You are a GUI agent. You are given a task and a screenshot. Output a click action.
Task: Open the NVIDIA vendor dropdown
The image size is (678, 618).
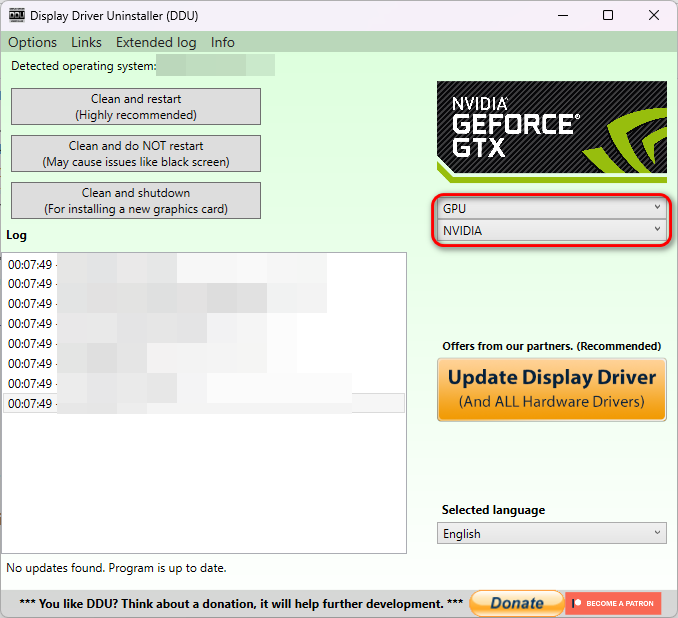552,230
